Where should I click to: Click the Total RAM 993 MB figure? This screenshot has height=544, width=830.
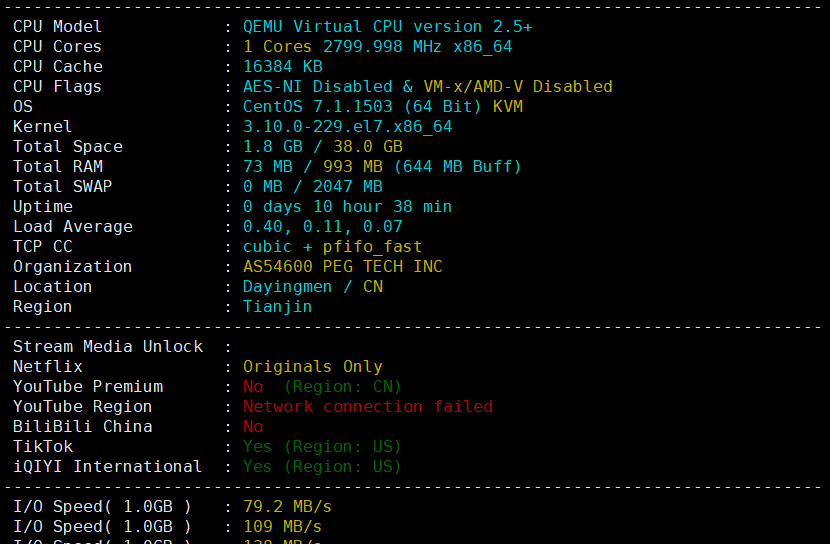point(353,167)
